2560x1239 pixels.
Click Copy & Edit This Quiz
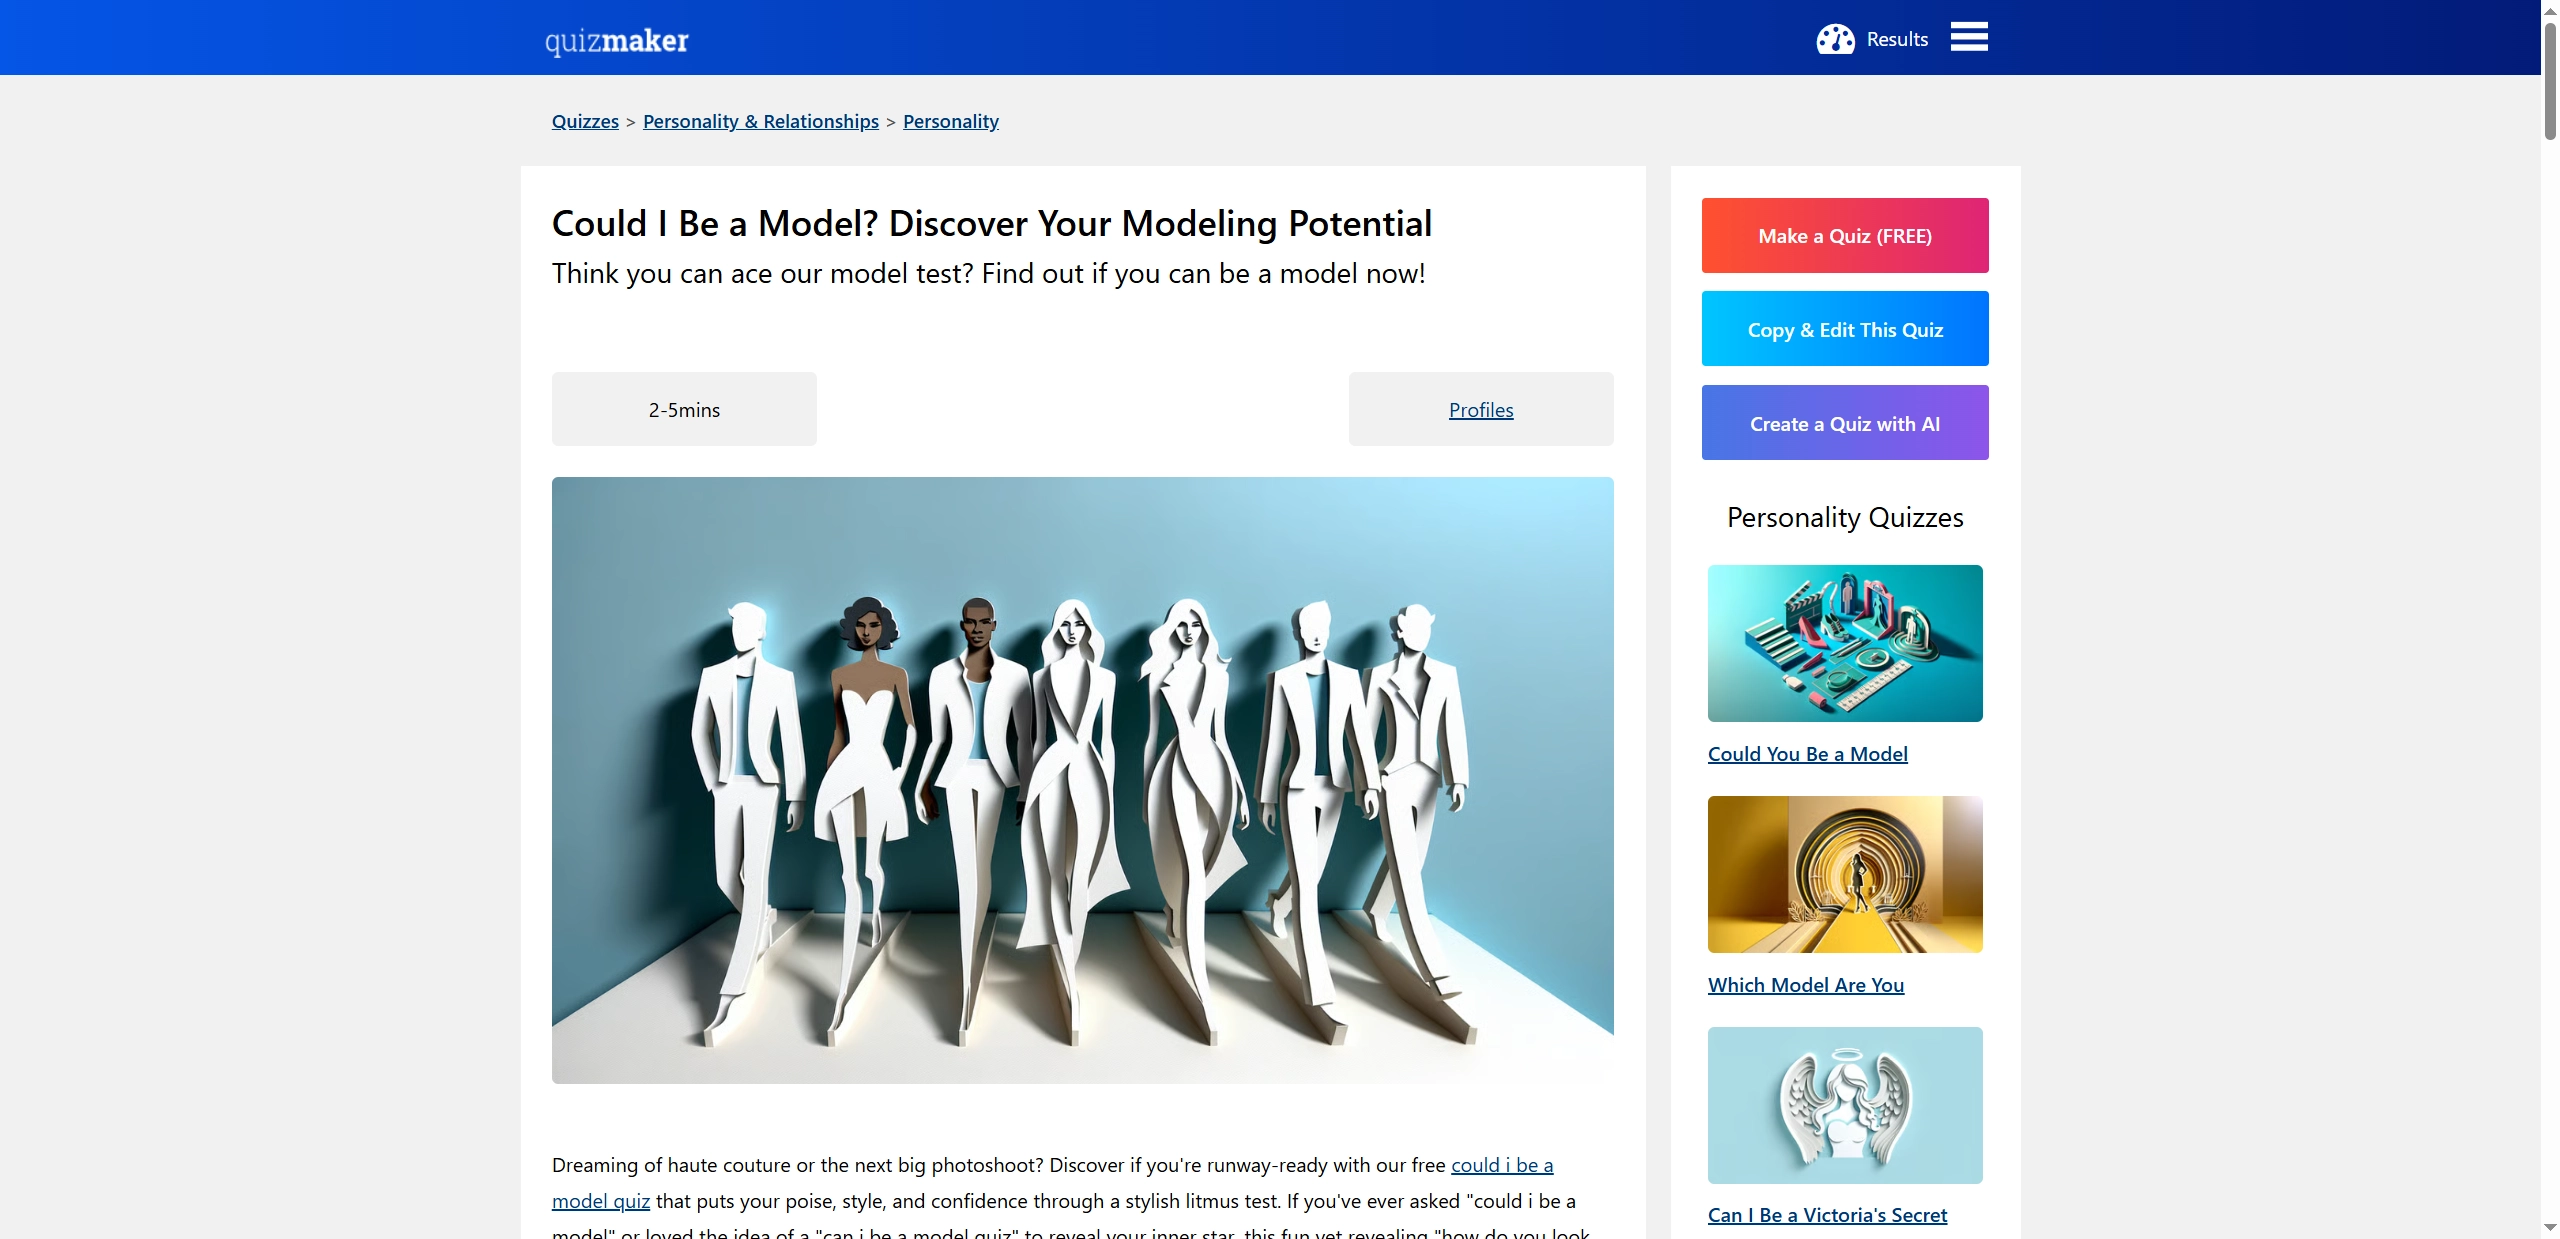click(x=1844, y=329)
